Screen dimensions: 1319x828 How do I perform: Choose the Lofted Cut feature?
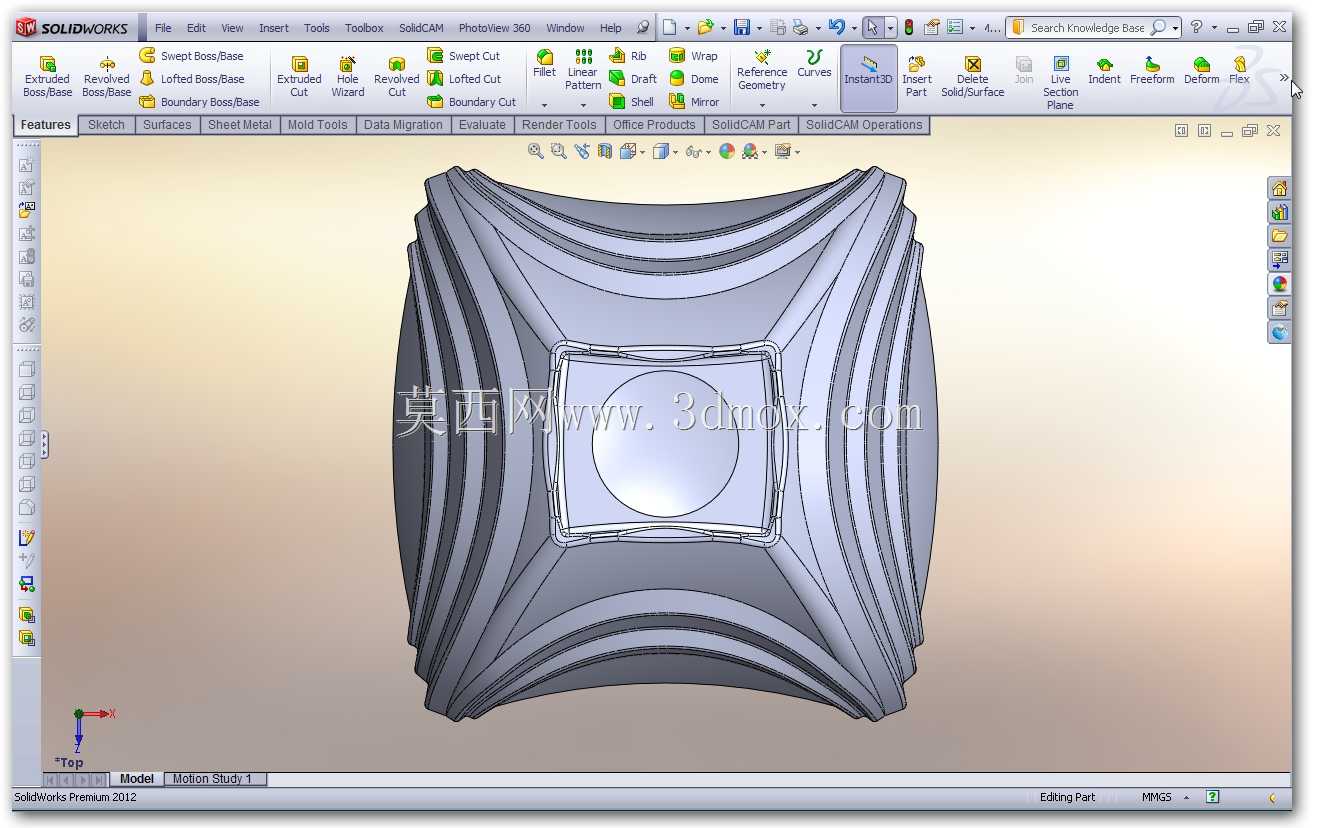click(464, 79)
